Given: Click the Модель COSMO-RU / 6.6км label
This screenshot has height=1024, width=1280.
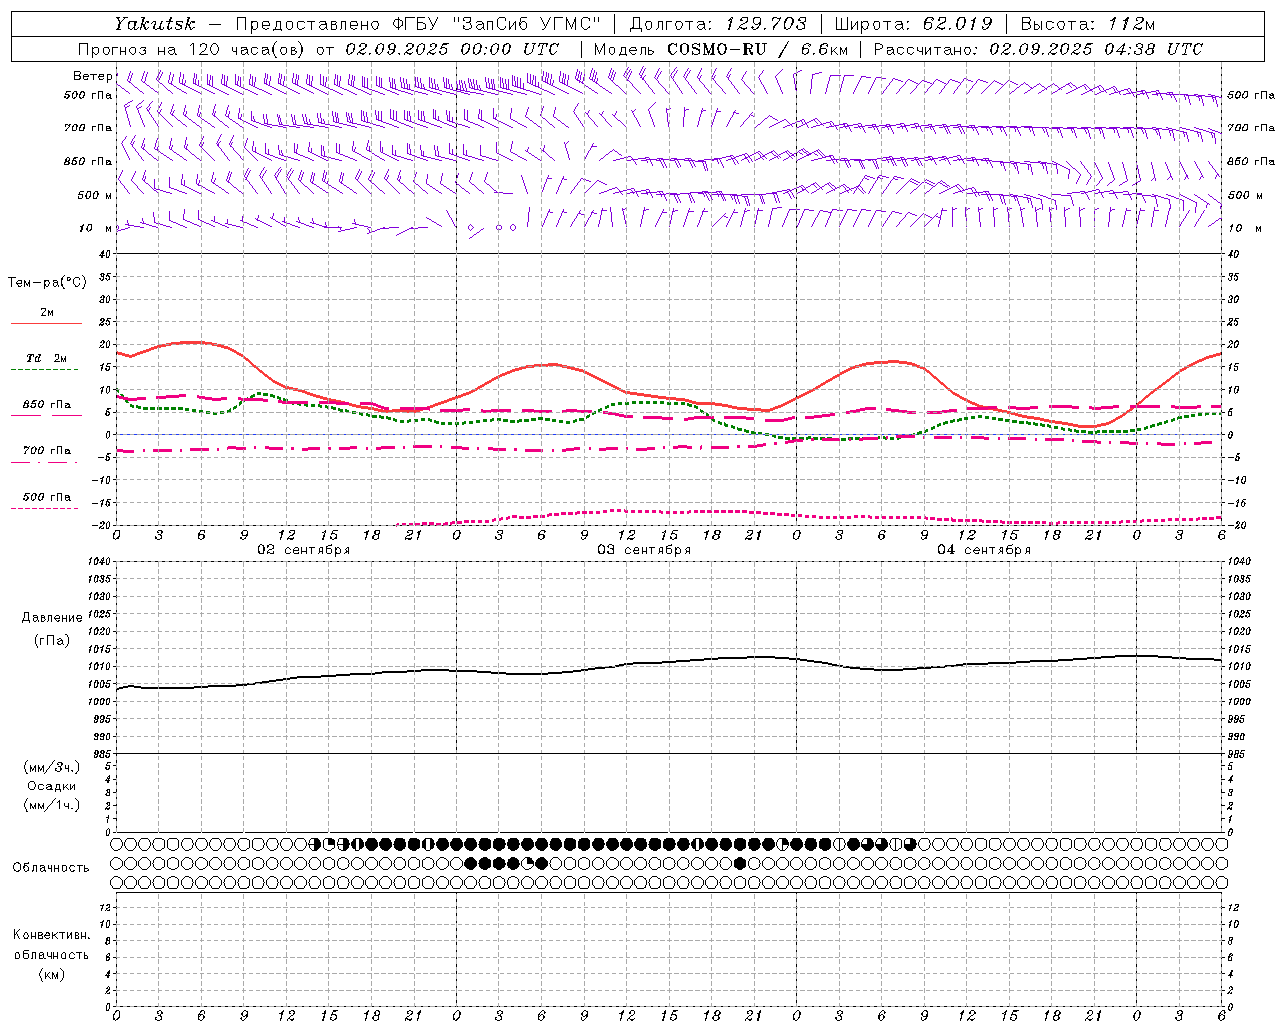Looking at the screenshot, I should point(720,49).
